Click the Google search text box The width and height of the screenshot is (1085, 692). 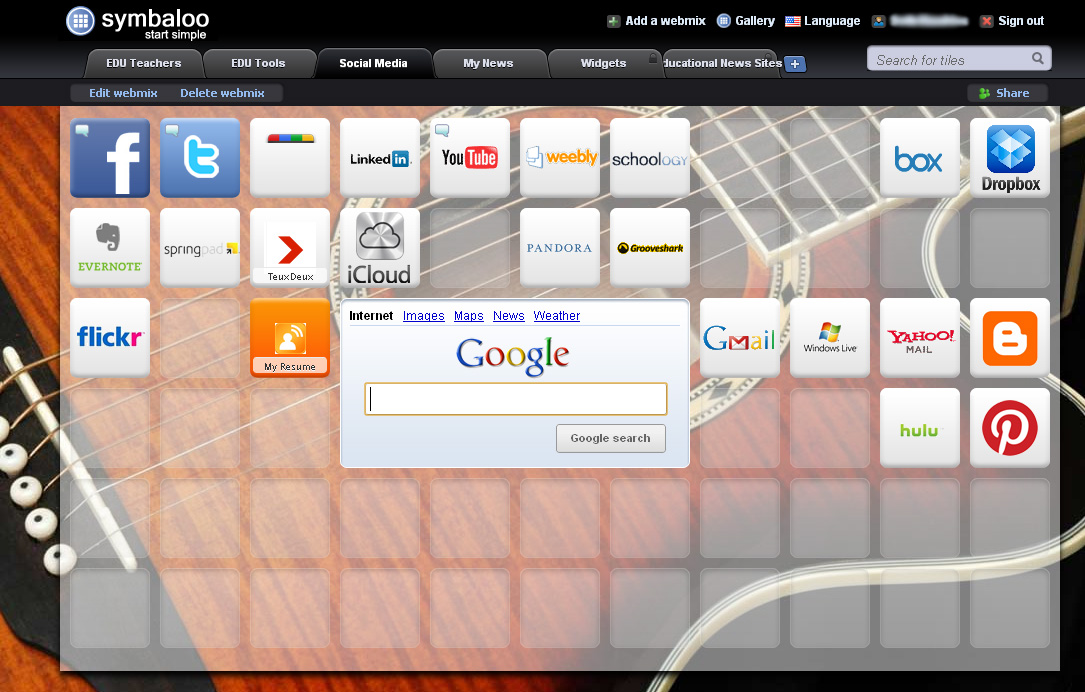click(x=516, y=399)
